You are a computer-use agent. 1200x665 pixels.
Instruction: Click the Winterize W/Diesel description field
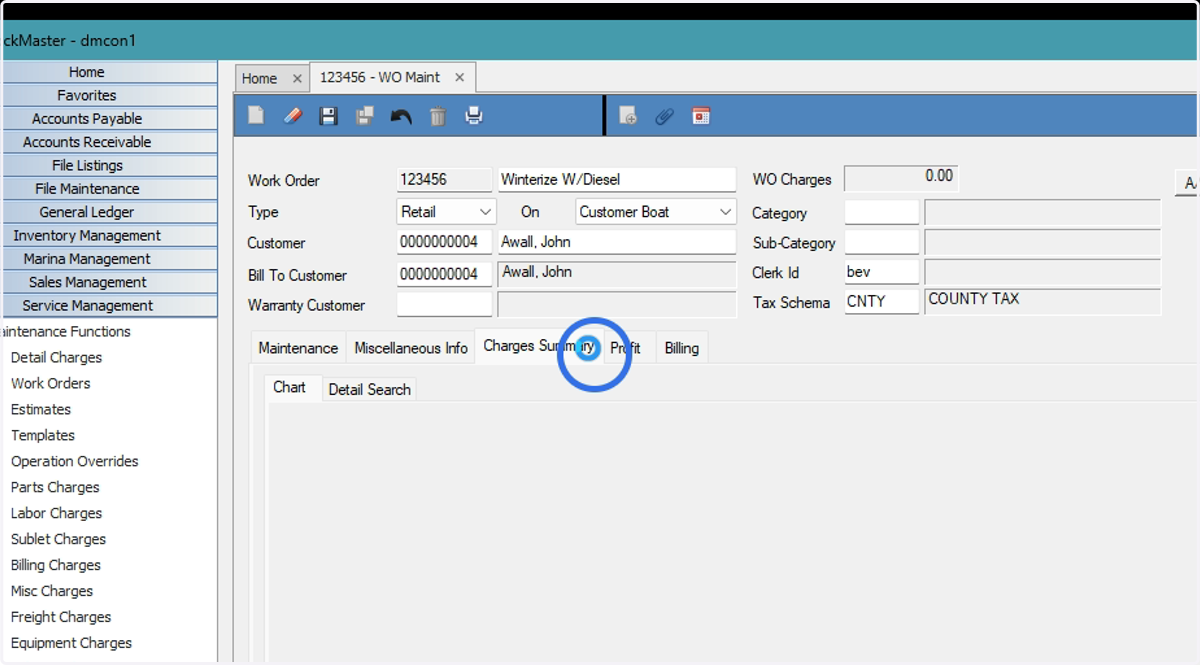[x=617, y=180]
